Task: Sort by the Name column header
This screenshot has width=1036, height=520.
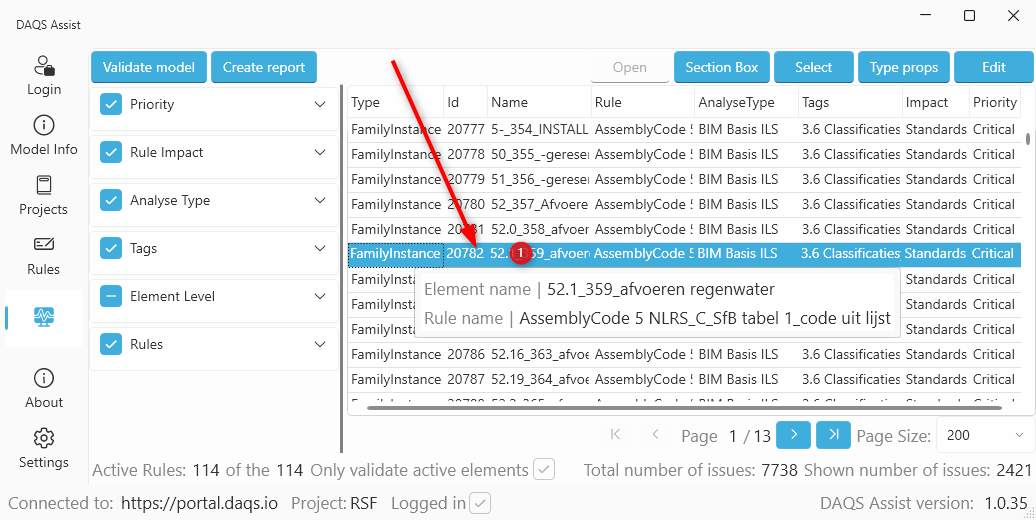Action: pos(510,102)
